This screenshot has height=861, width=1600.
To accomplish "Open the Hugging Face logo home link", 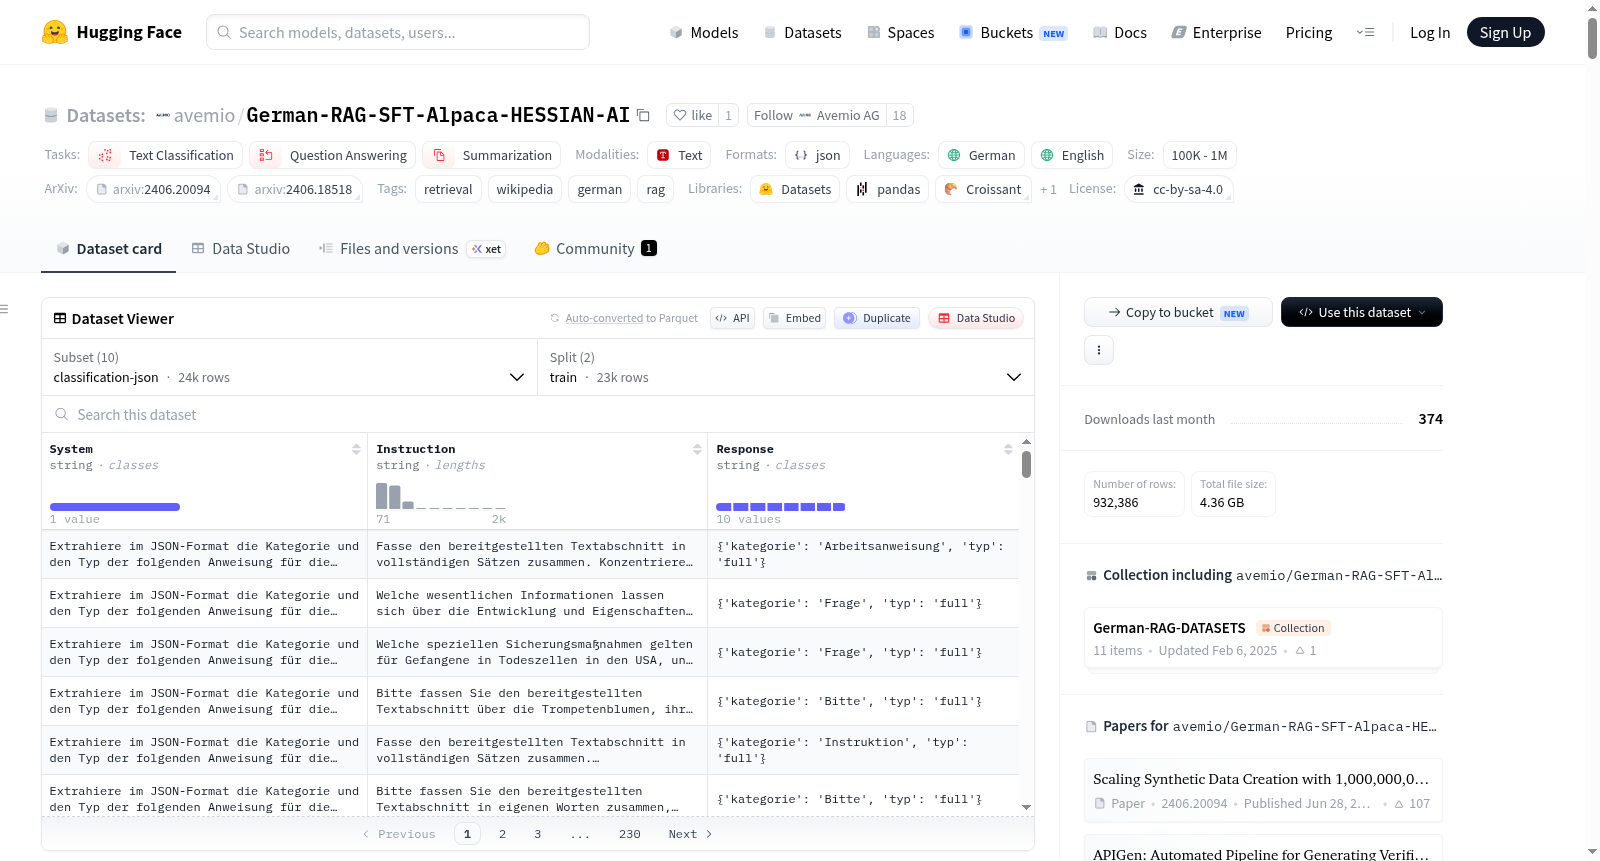I will [112, 32].
